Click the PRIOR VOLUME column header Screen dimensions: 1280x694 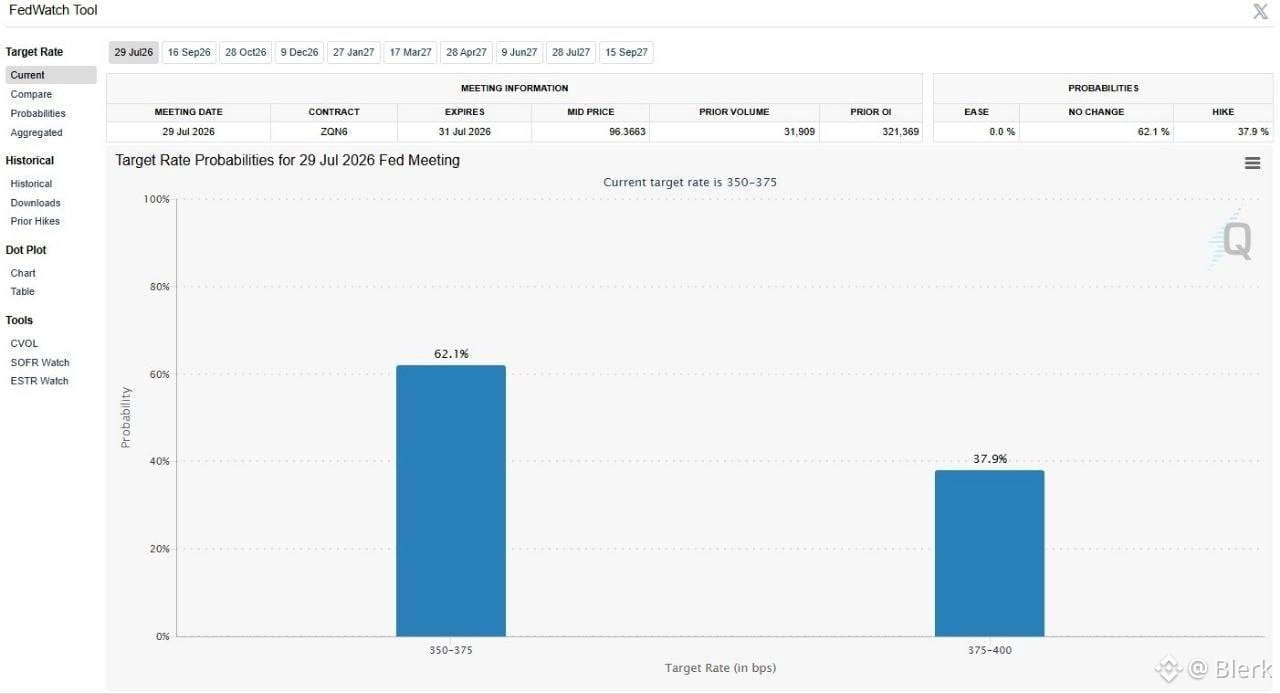(734, 112)
